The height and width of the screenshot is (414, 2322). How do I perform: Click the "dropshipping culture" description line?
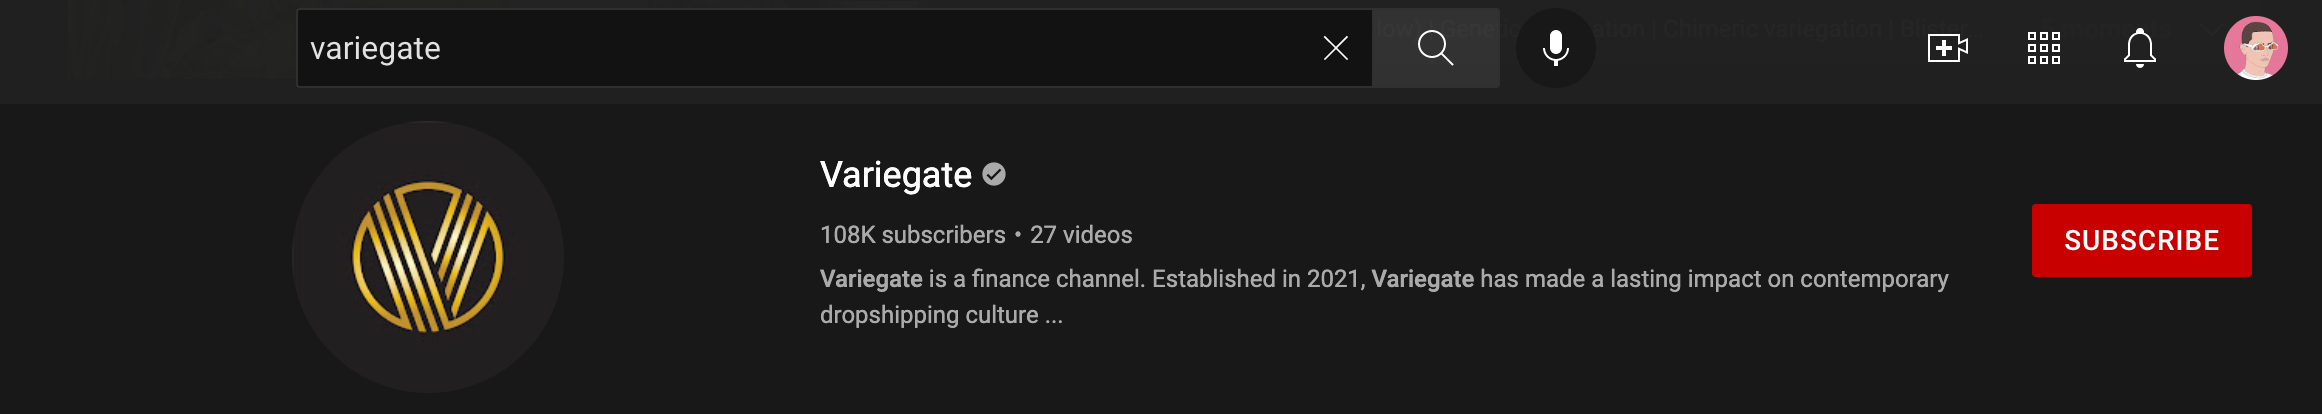pyautogui.click(x=929, y=315)
